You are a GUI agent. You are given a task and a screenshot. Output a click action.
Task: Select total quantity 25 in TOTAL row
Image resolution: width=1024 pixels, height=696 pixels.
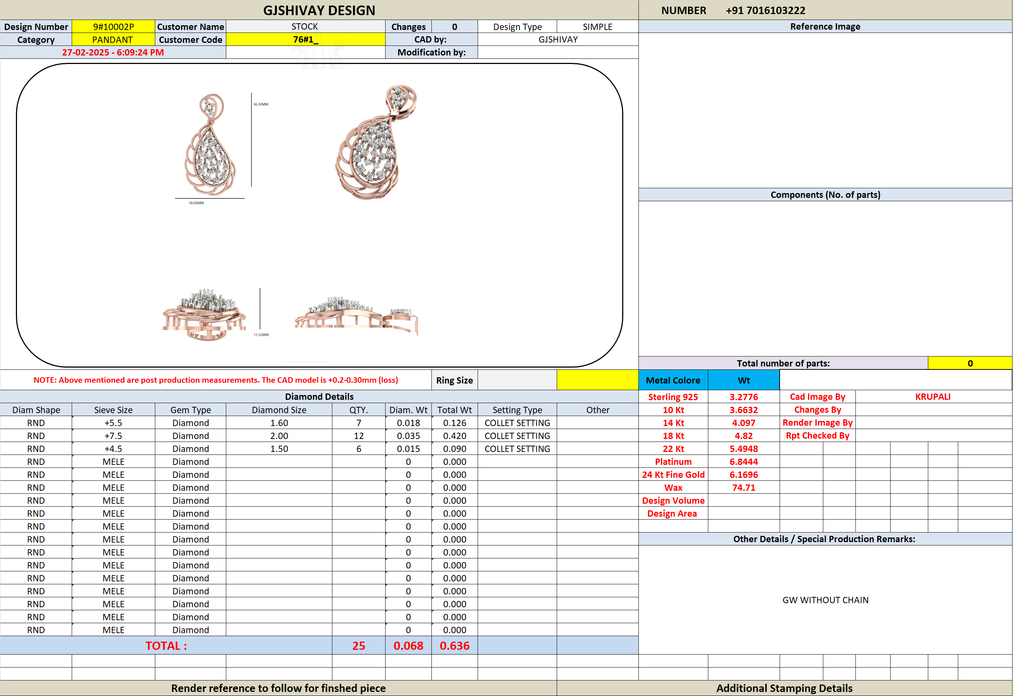click(x=359, y=646)
